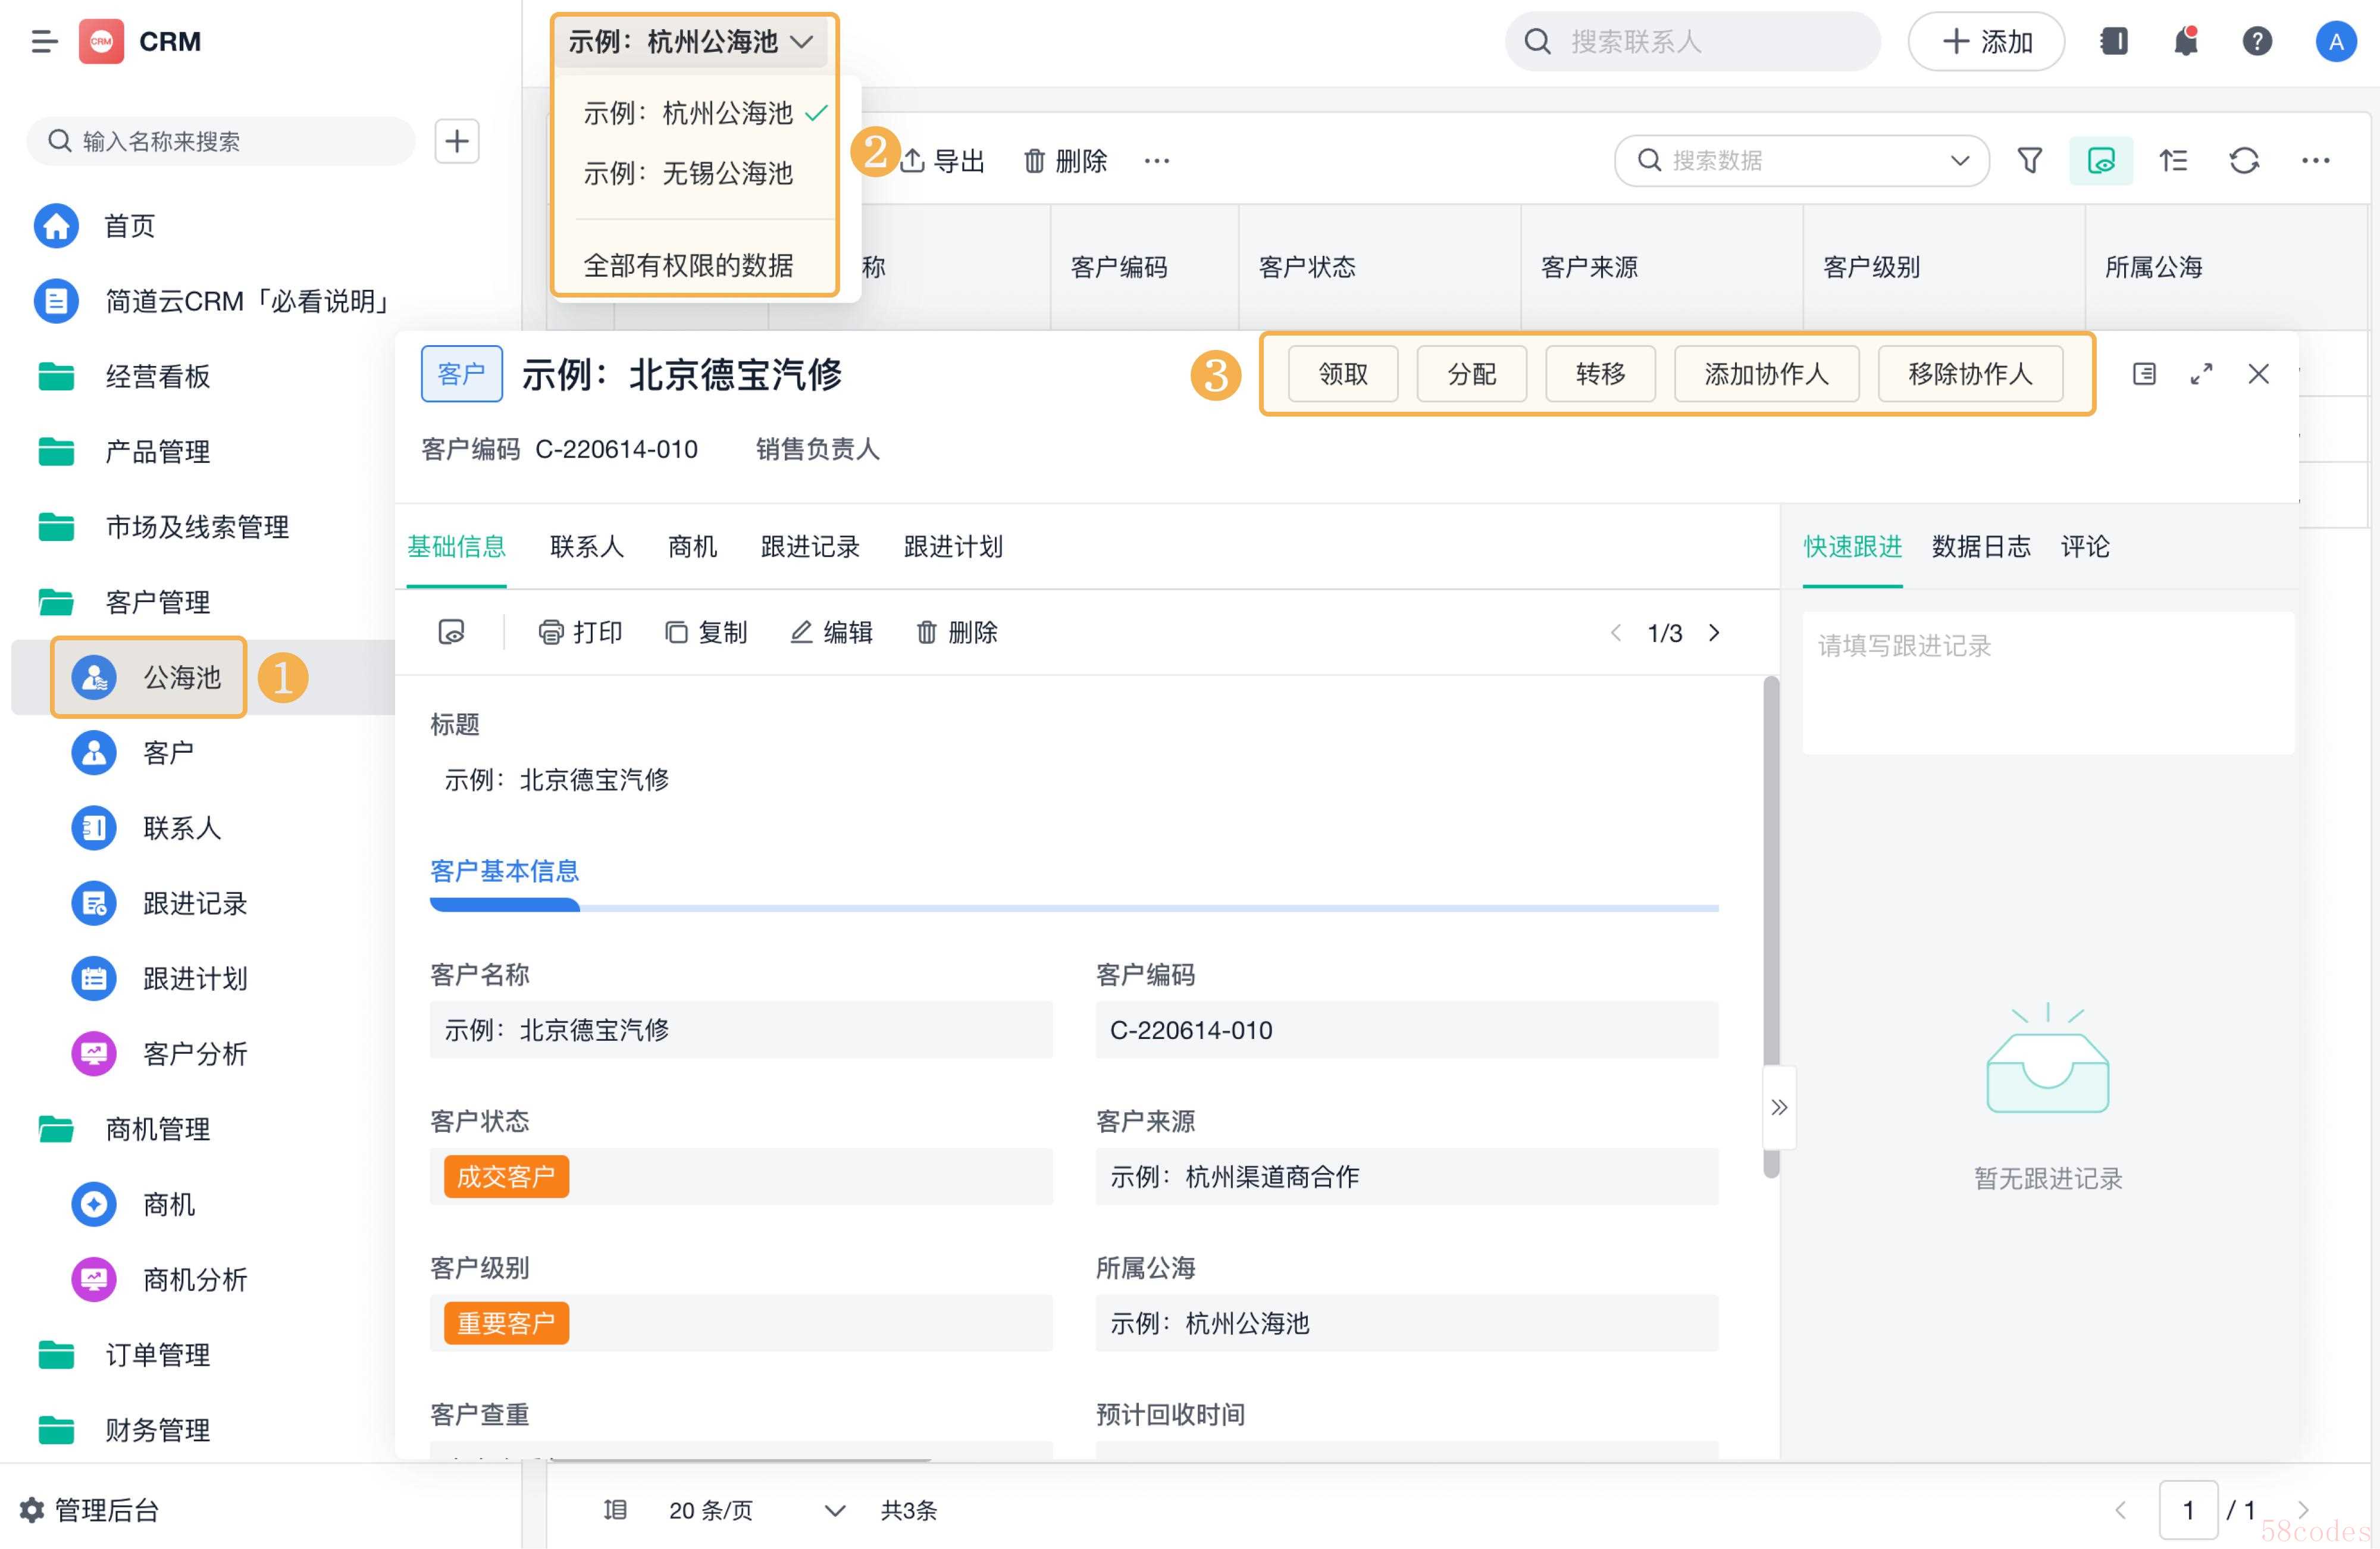2380x1549 pixels.
Task: Collapse the left sidebar menu icon
Action: point(44,41)
